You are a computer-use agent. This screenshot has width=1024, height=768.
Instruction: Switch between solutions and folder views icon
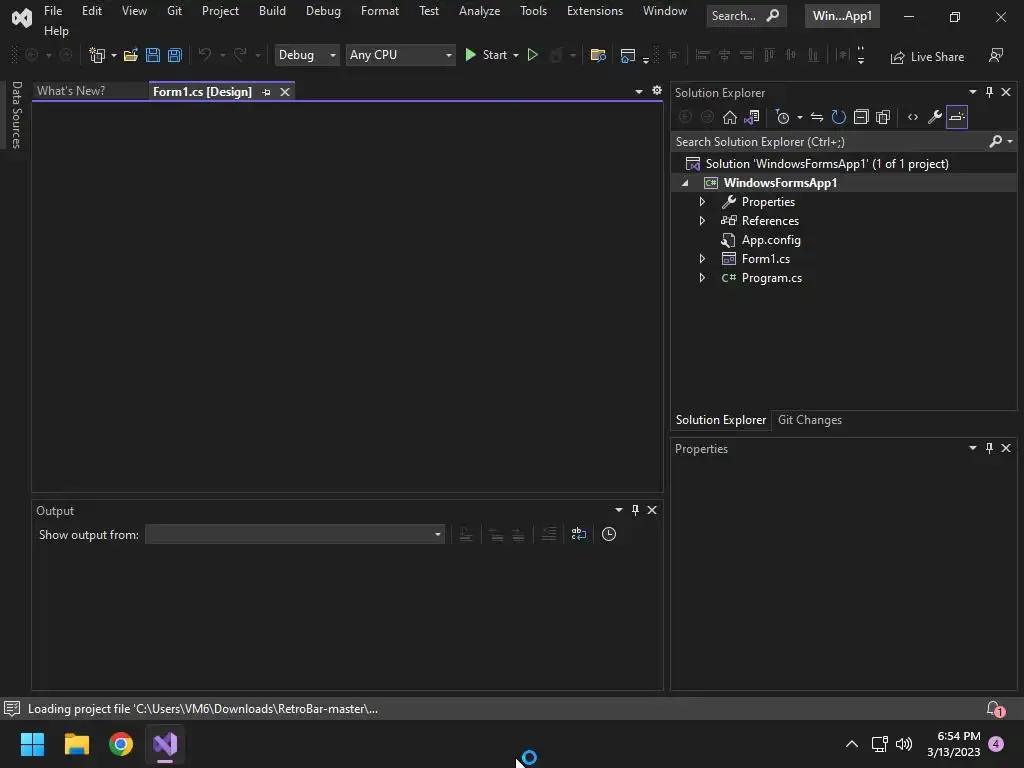(x=752, y=118)
